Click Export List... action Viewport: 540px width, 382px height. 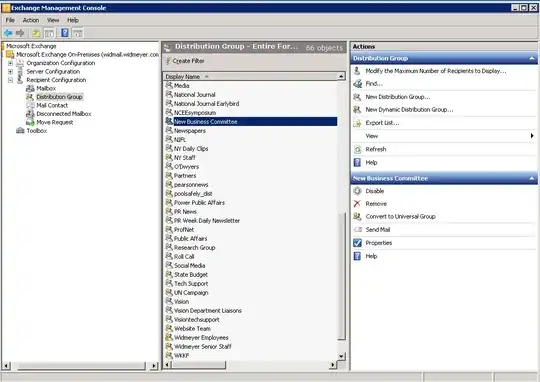point(382,123)
